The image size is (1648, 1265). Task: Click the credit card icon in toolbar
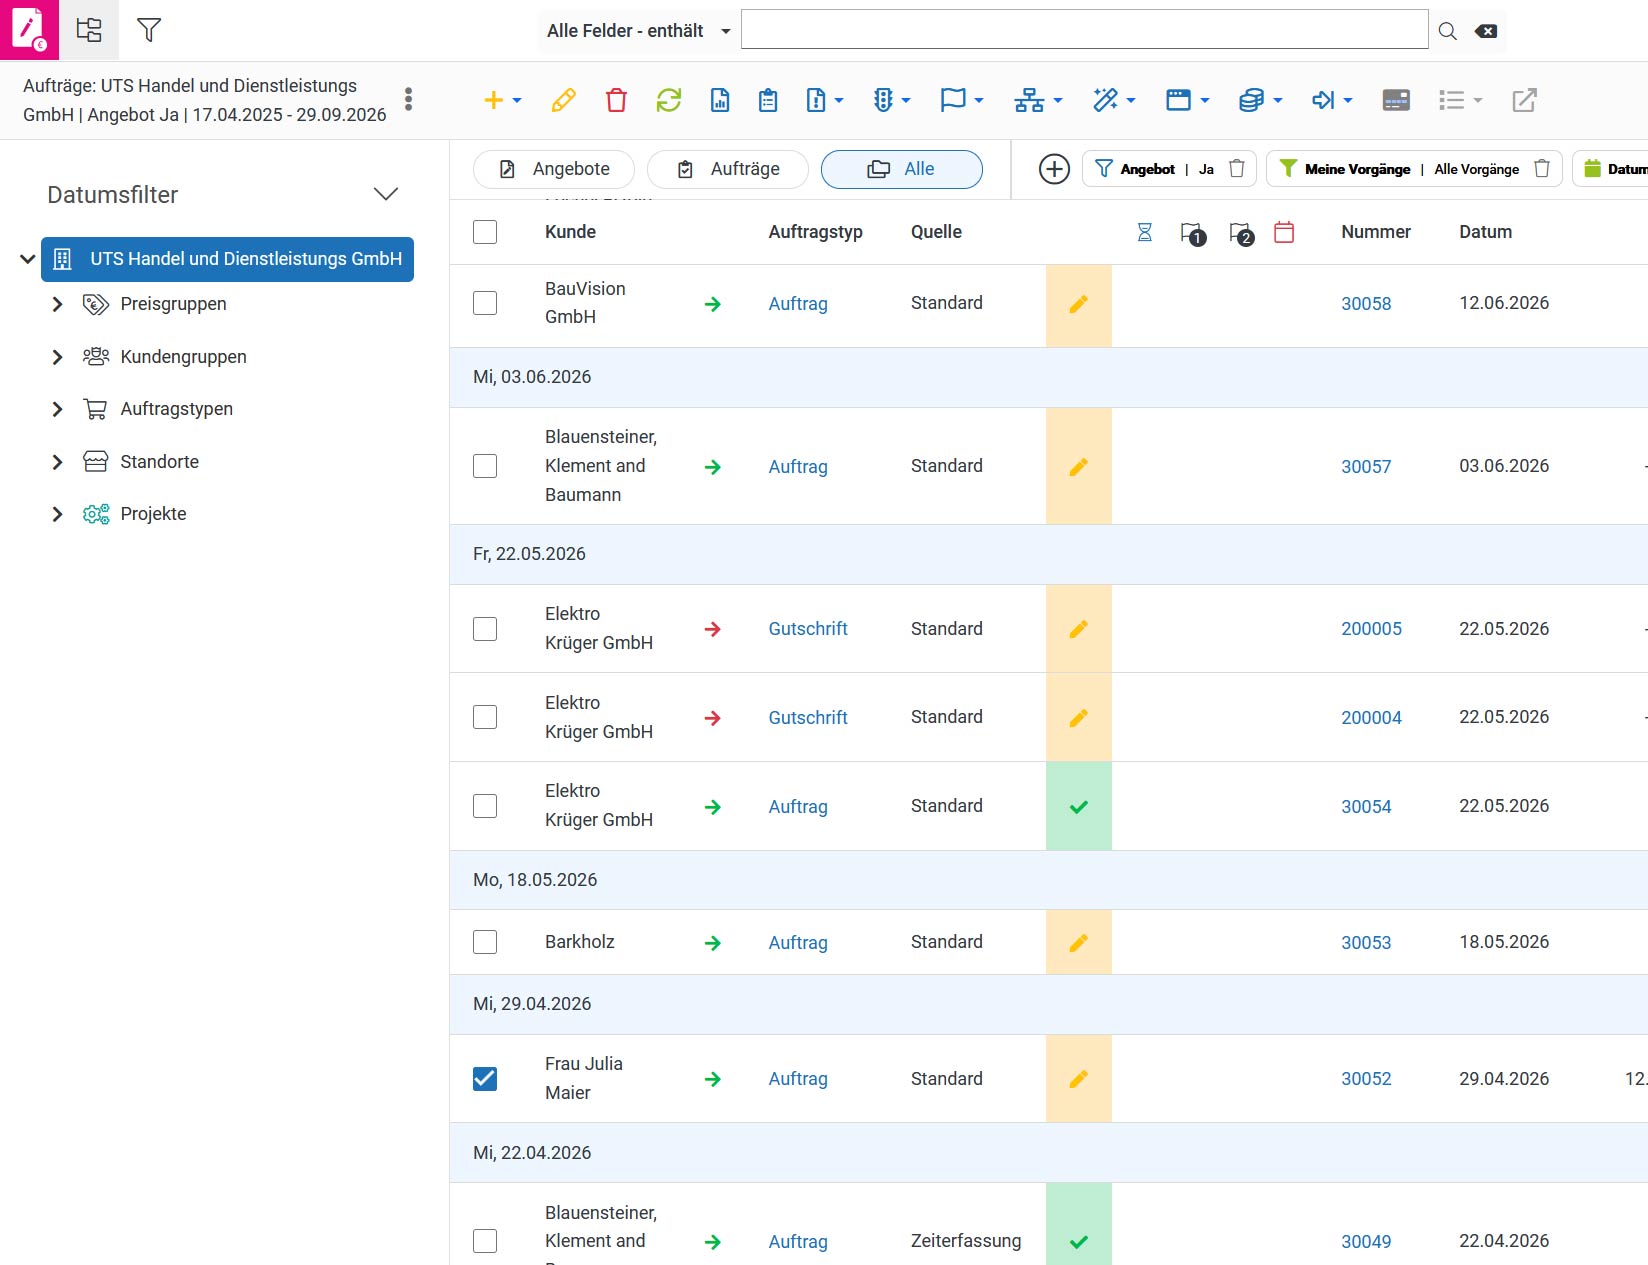click(x=1396, y=100)
